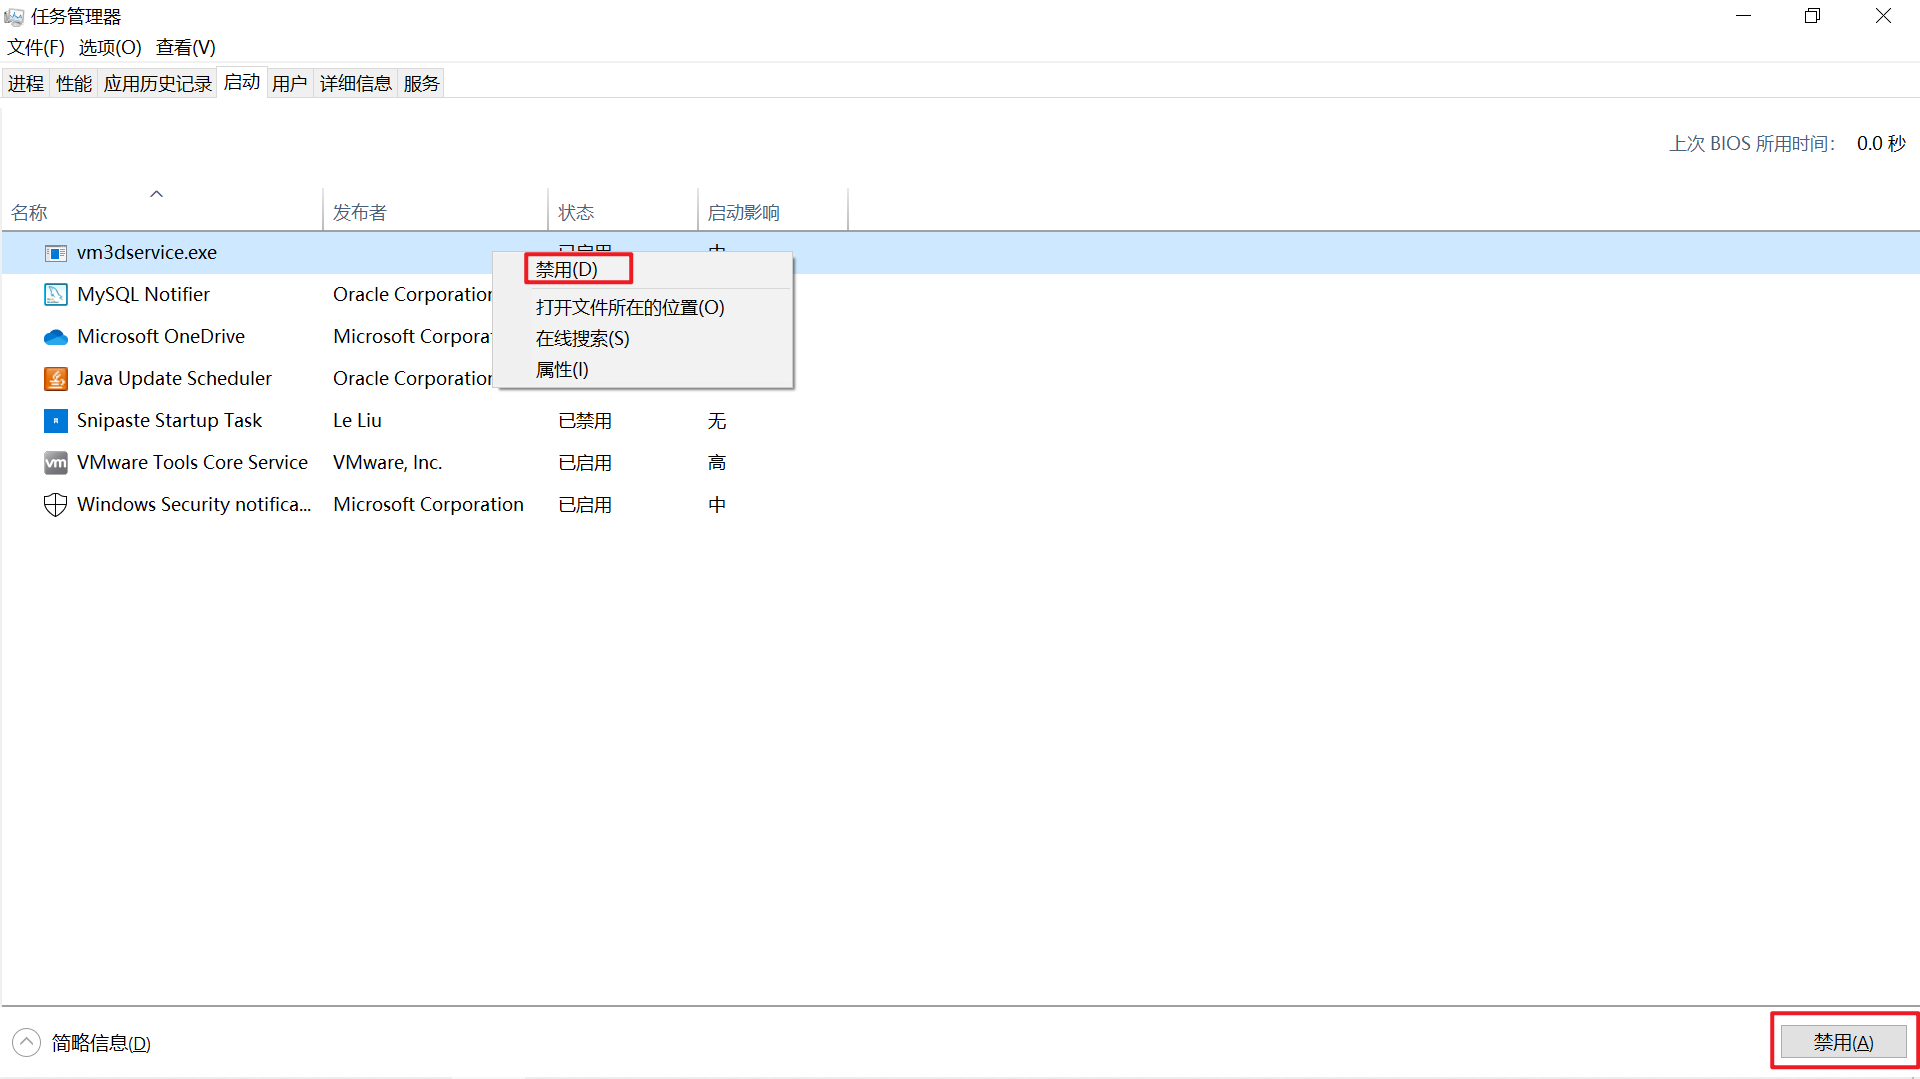Click the sort arrow above Name column
Image resolution: width=1920 pixels, height=1079 pixels.
tap(156, 194)
